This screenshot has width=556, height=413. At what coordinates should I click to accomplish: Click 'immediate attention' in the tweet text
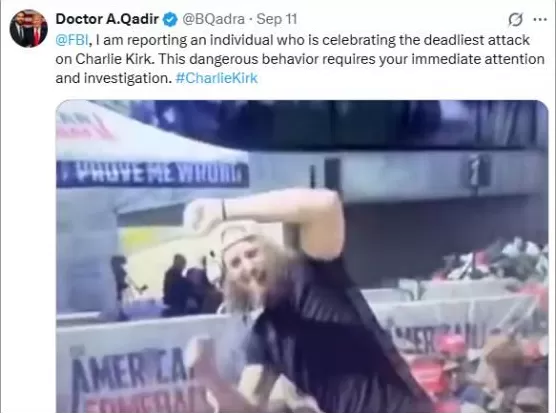click(478, 59)
